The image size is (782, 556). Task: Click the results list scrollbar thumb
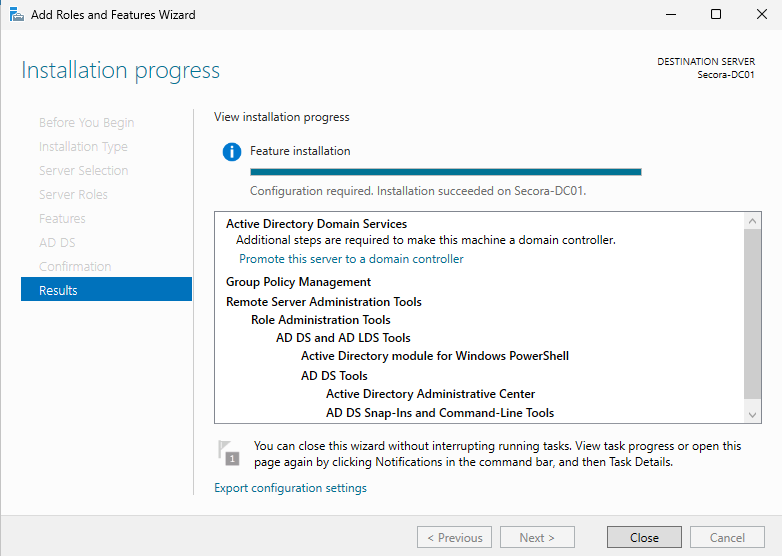[x=753, y=315]
